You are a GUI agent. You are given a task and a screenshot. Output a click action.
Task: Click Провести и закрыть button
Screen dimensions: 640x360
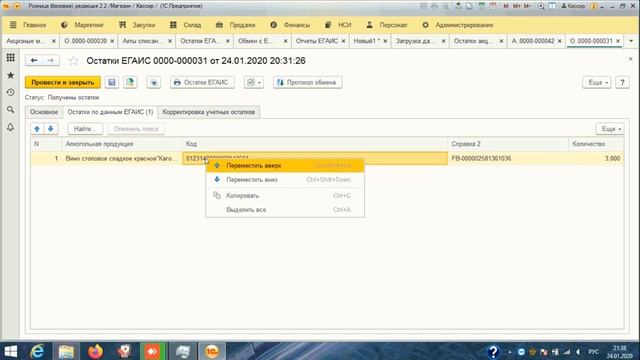pyautogui.click(x=63, y=82)
